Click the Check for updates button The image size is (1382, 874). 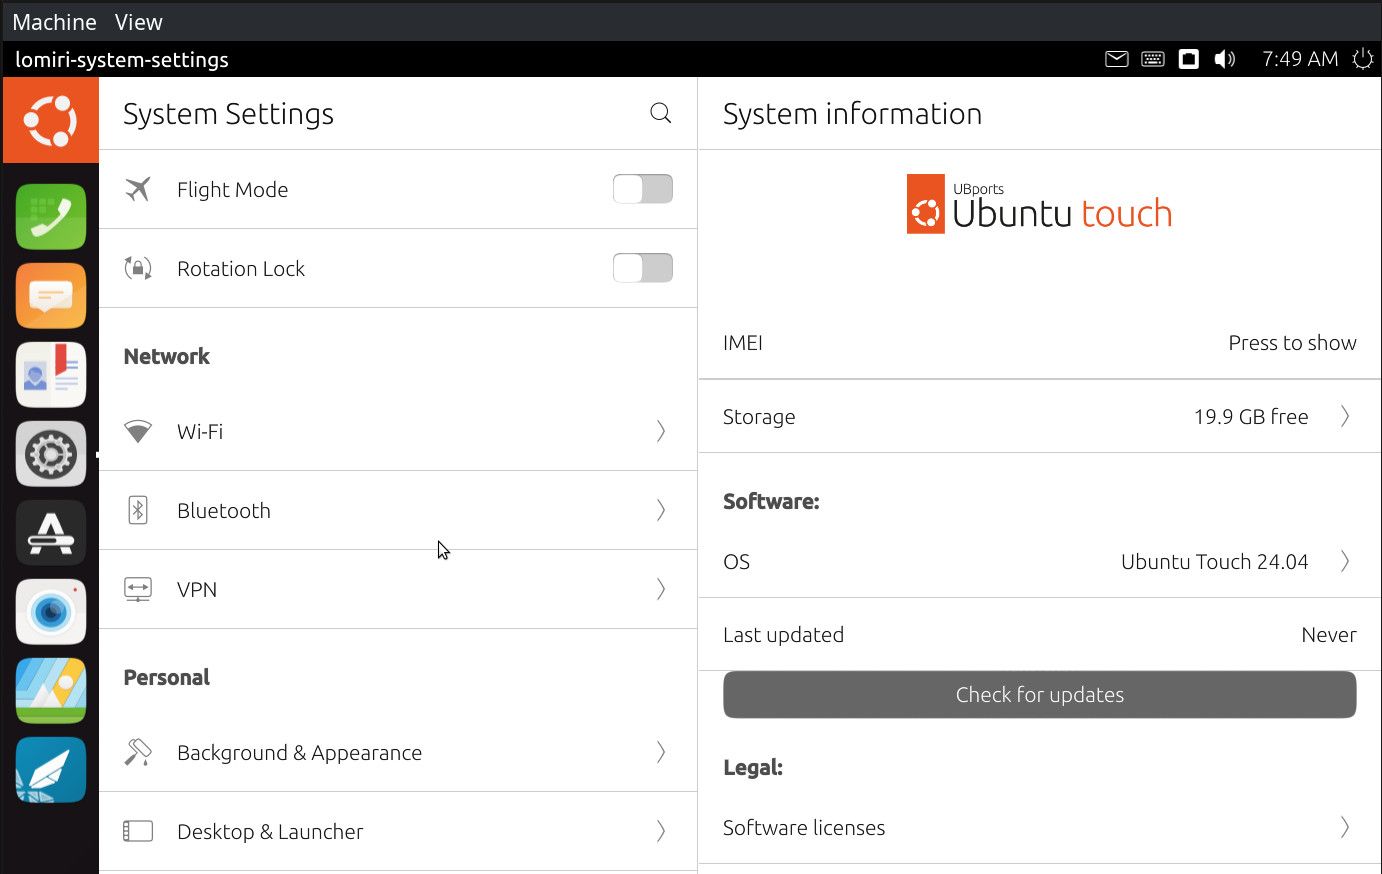tap(1039, 695)
